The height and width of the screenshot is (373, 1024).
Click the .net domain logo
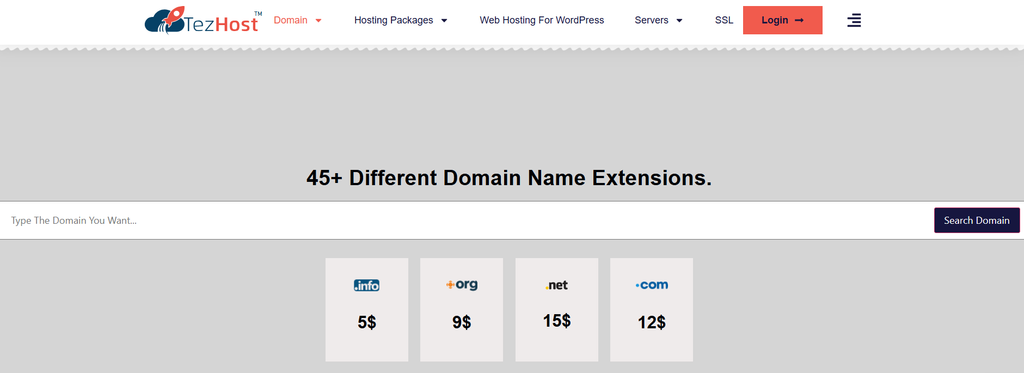(556, 285)
